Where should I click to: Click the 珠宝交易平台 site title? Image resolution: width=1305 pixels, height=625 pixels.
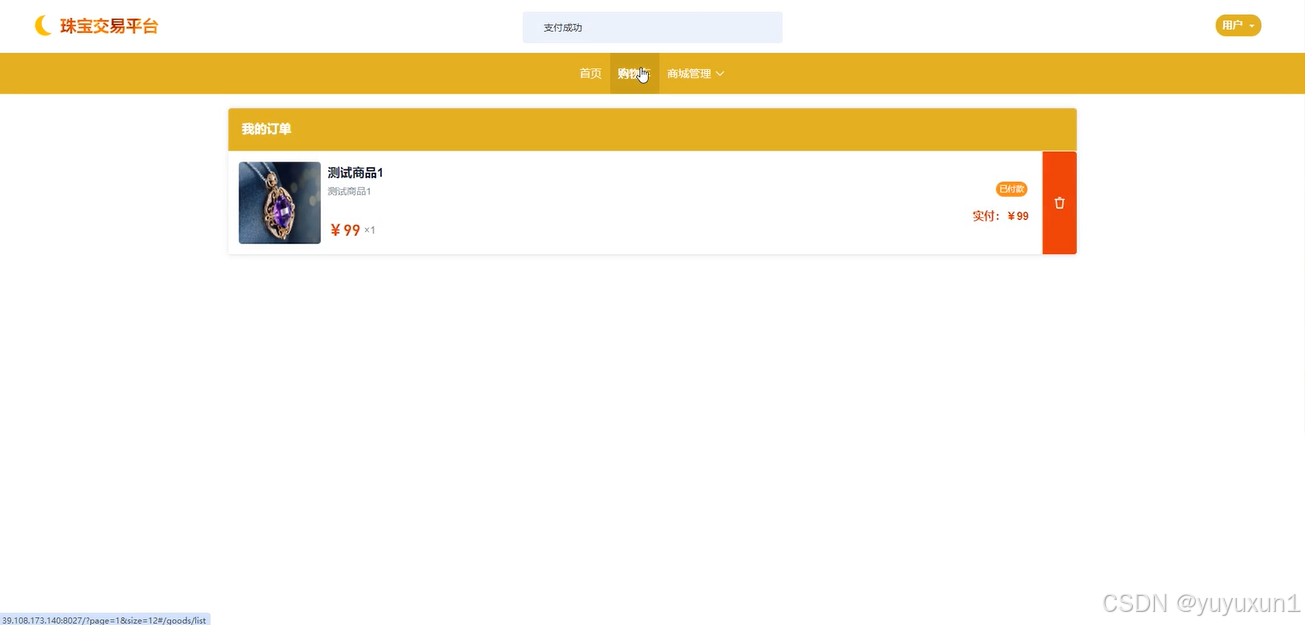coord(109,26)
